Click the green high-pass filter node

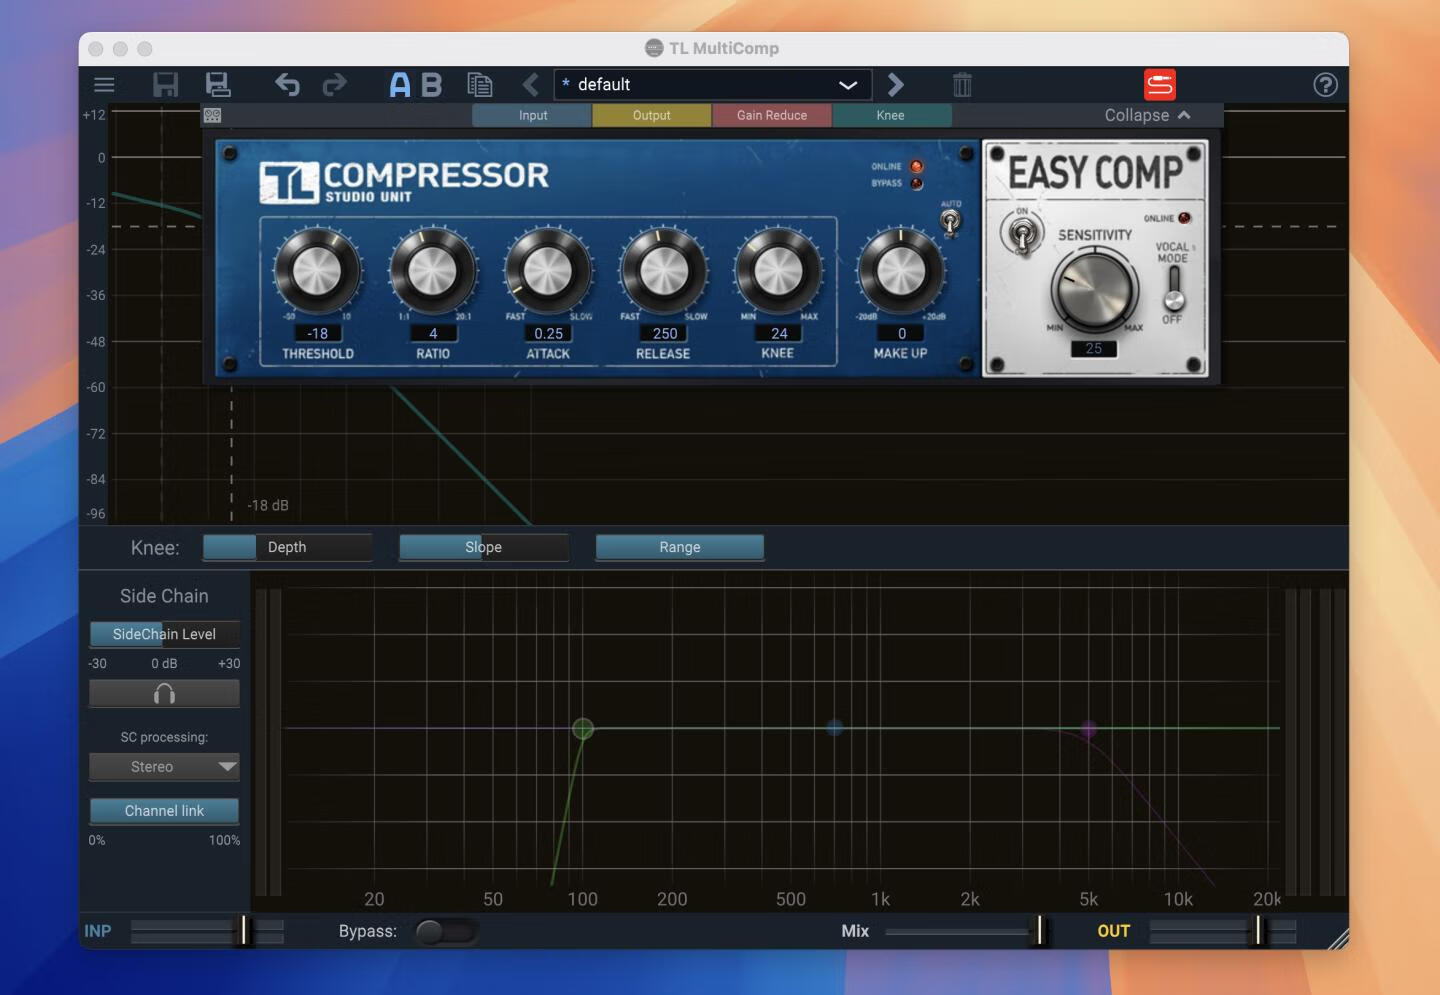583,729
